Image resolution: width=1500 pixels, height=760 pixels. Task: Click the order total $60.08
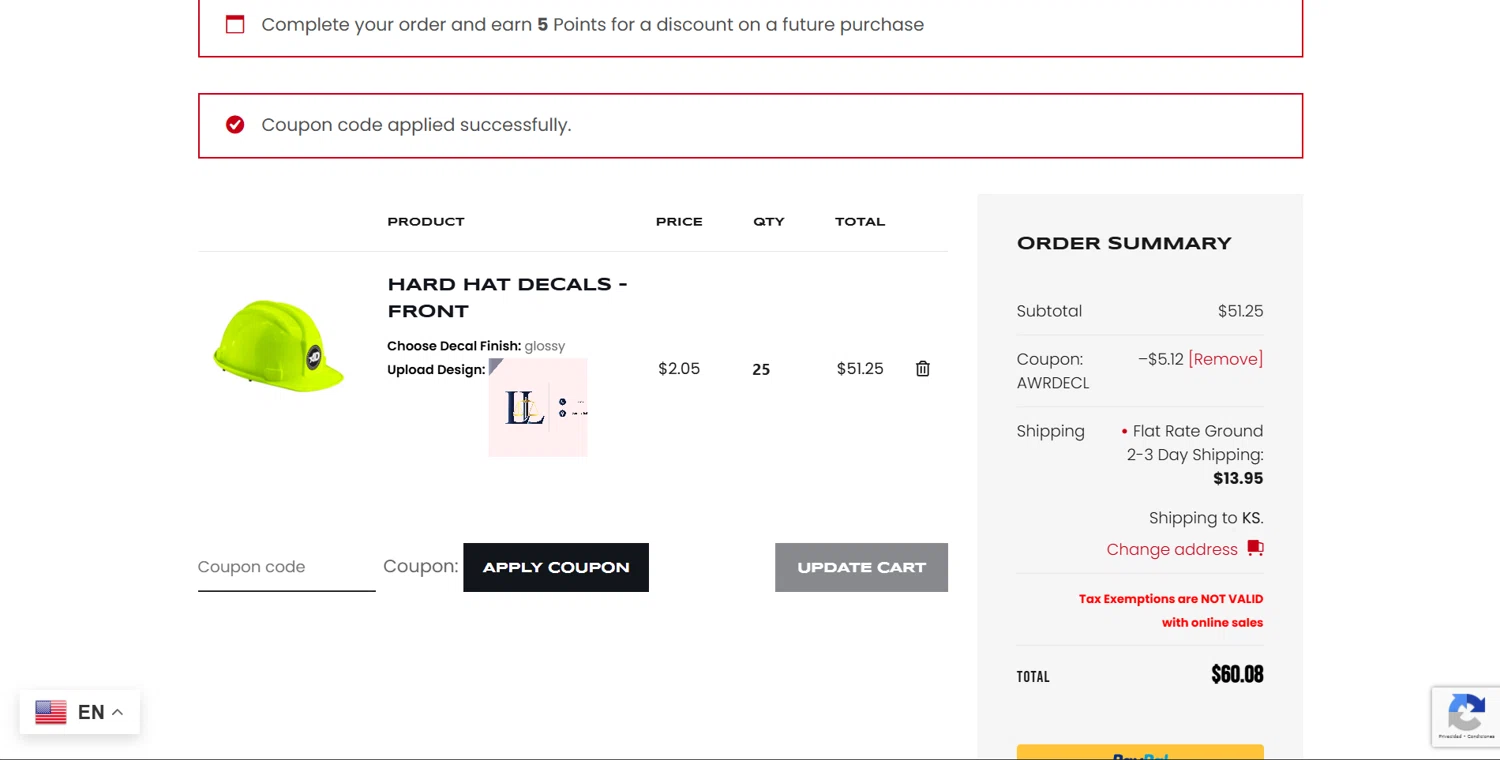click(x=1237, y=675)
